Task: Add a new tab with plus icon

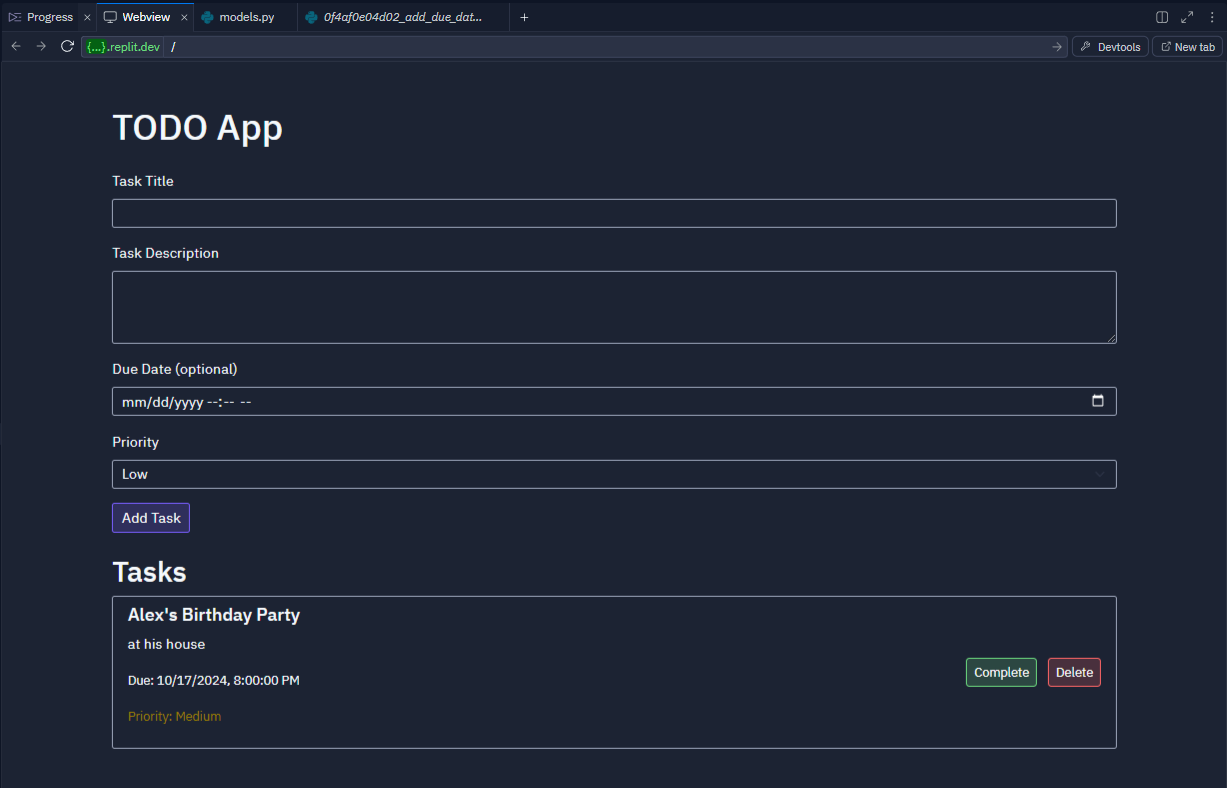Action: [524, 17]
